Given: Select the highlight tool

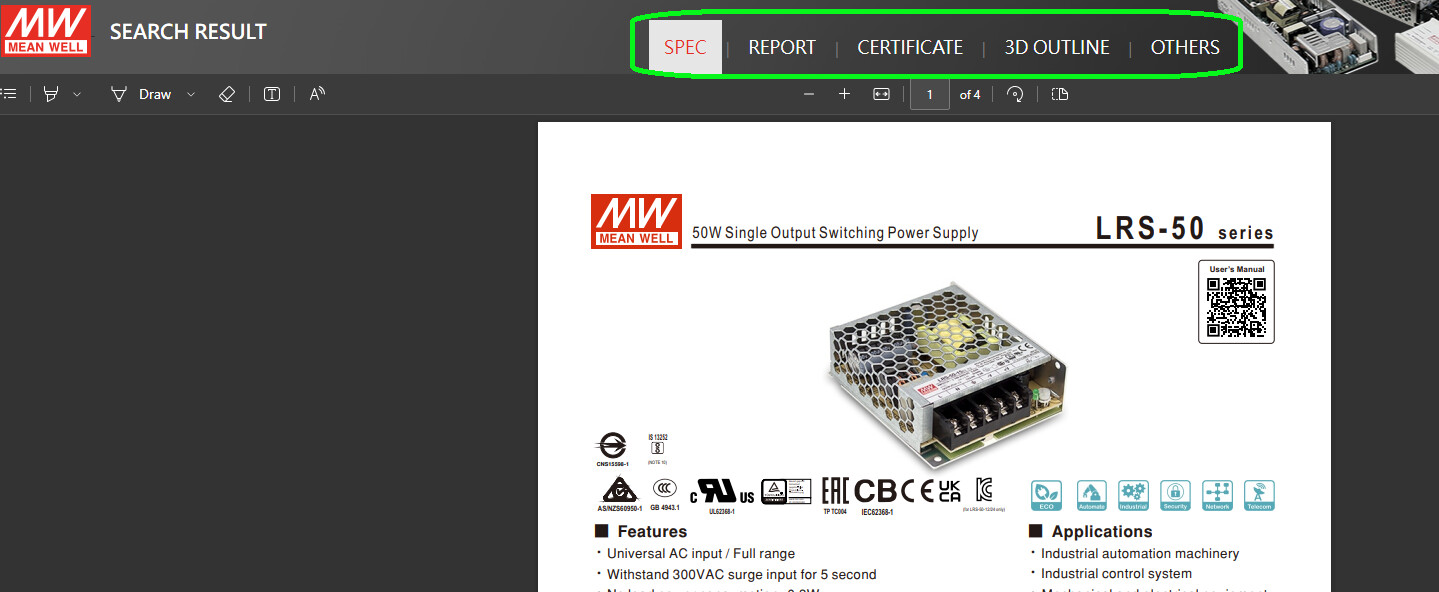Looking at the screenshot, I should pyautogui.click(x=51, y=94).
